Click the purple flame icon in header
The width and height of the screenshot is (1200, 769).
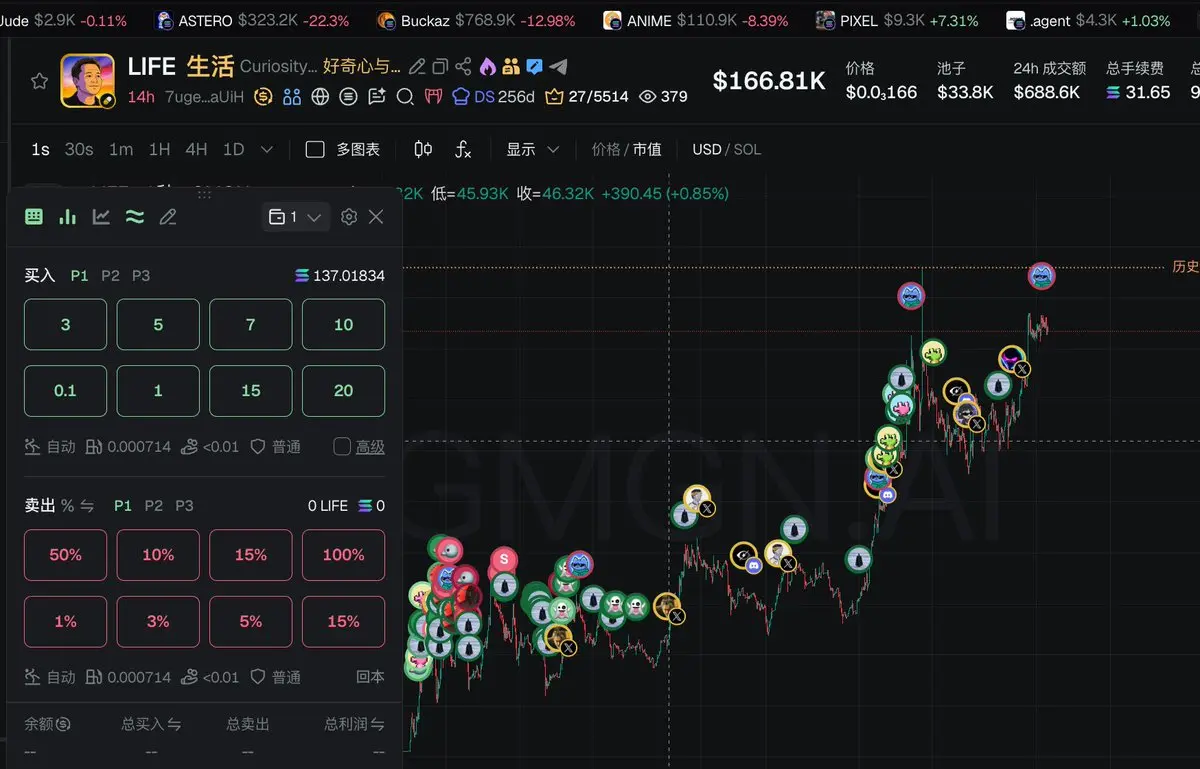pos(487,67)
